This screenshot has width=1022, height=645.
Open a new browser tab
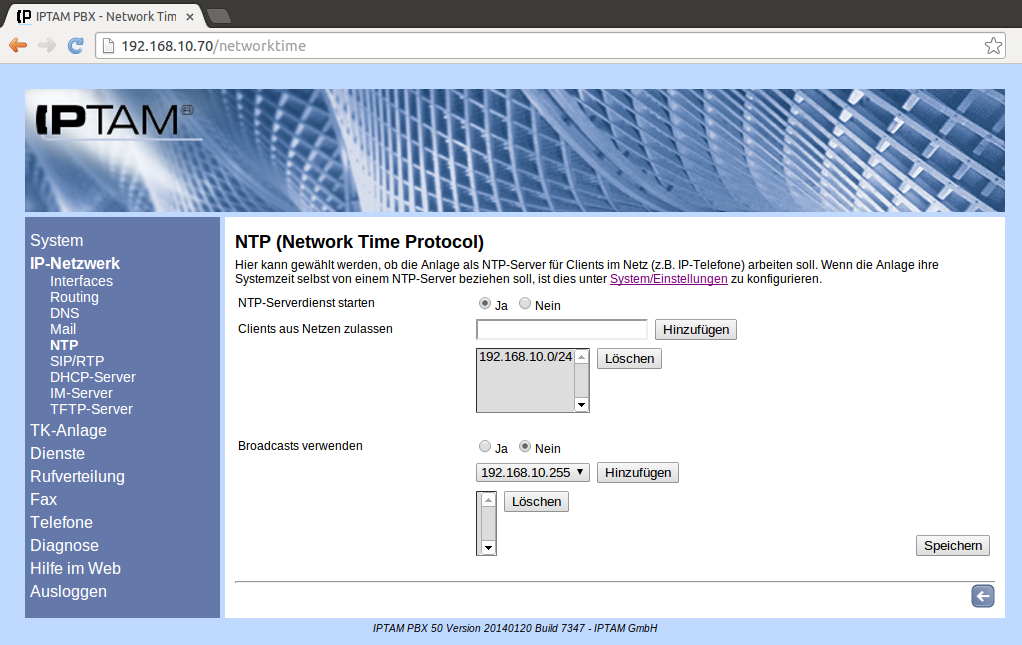tap(218, 16)
